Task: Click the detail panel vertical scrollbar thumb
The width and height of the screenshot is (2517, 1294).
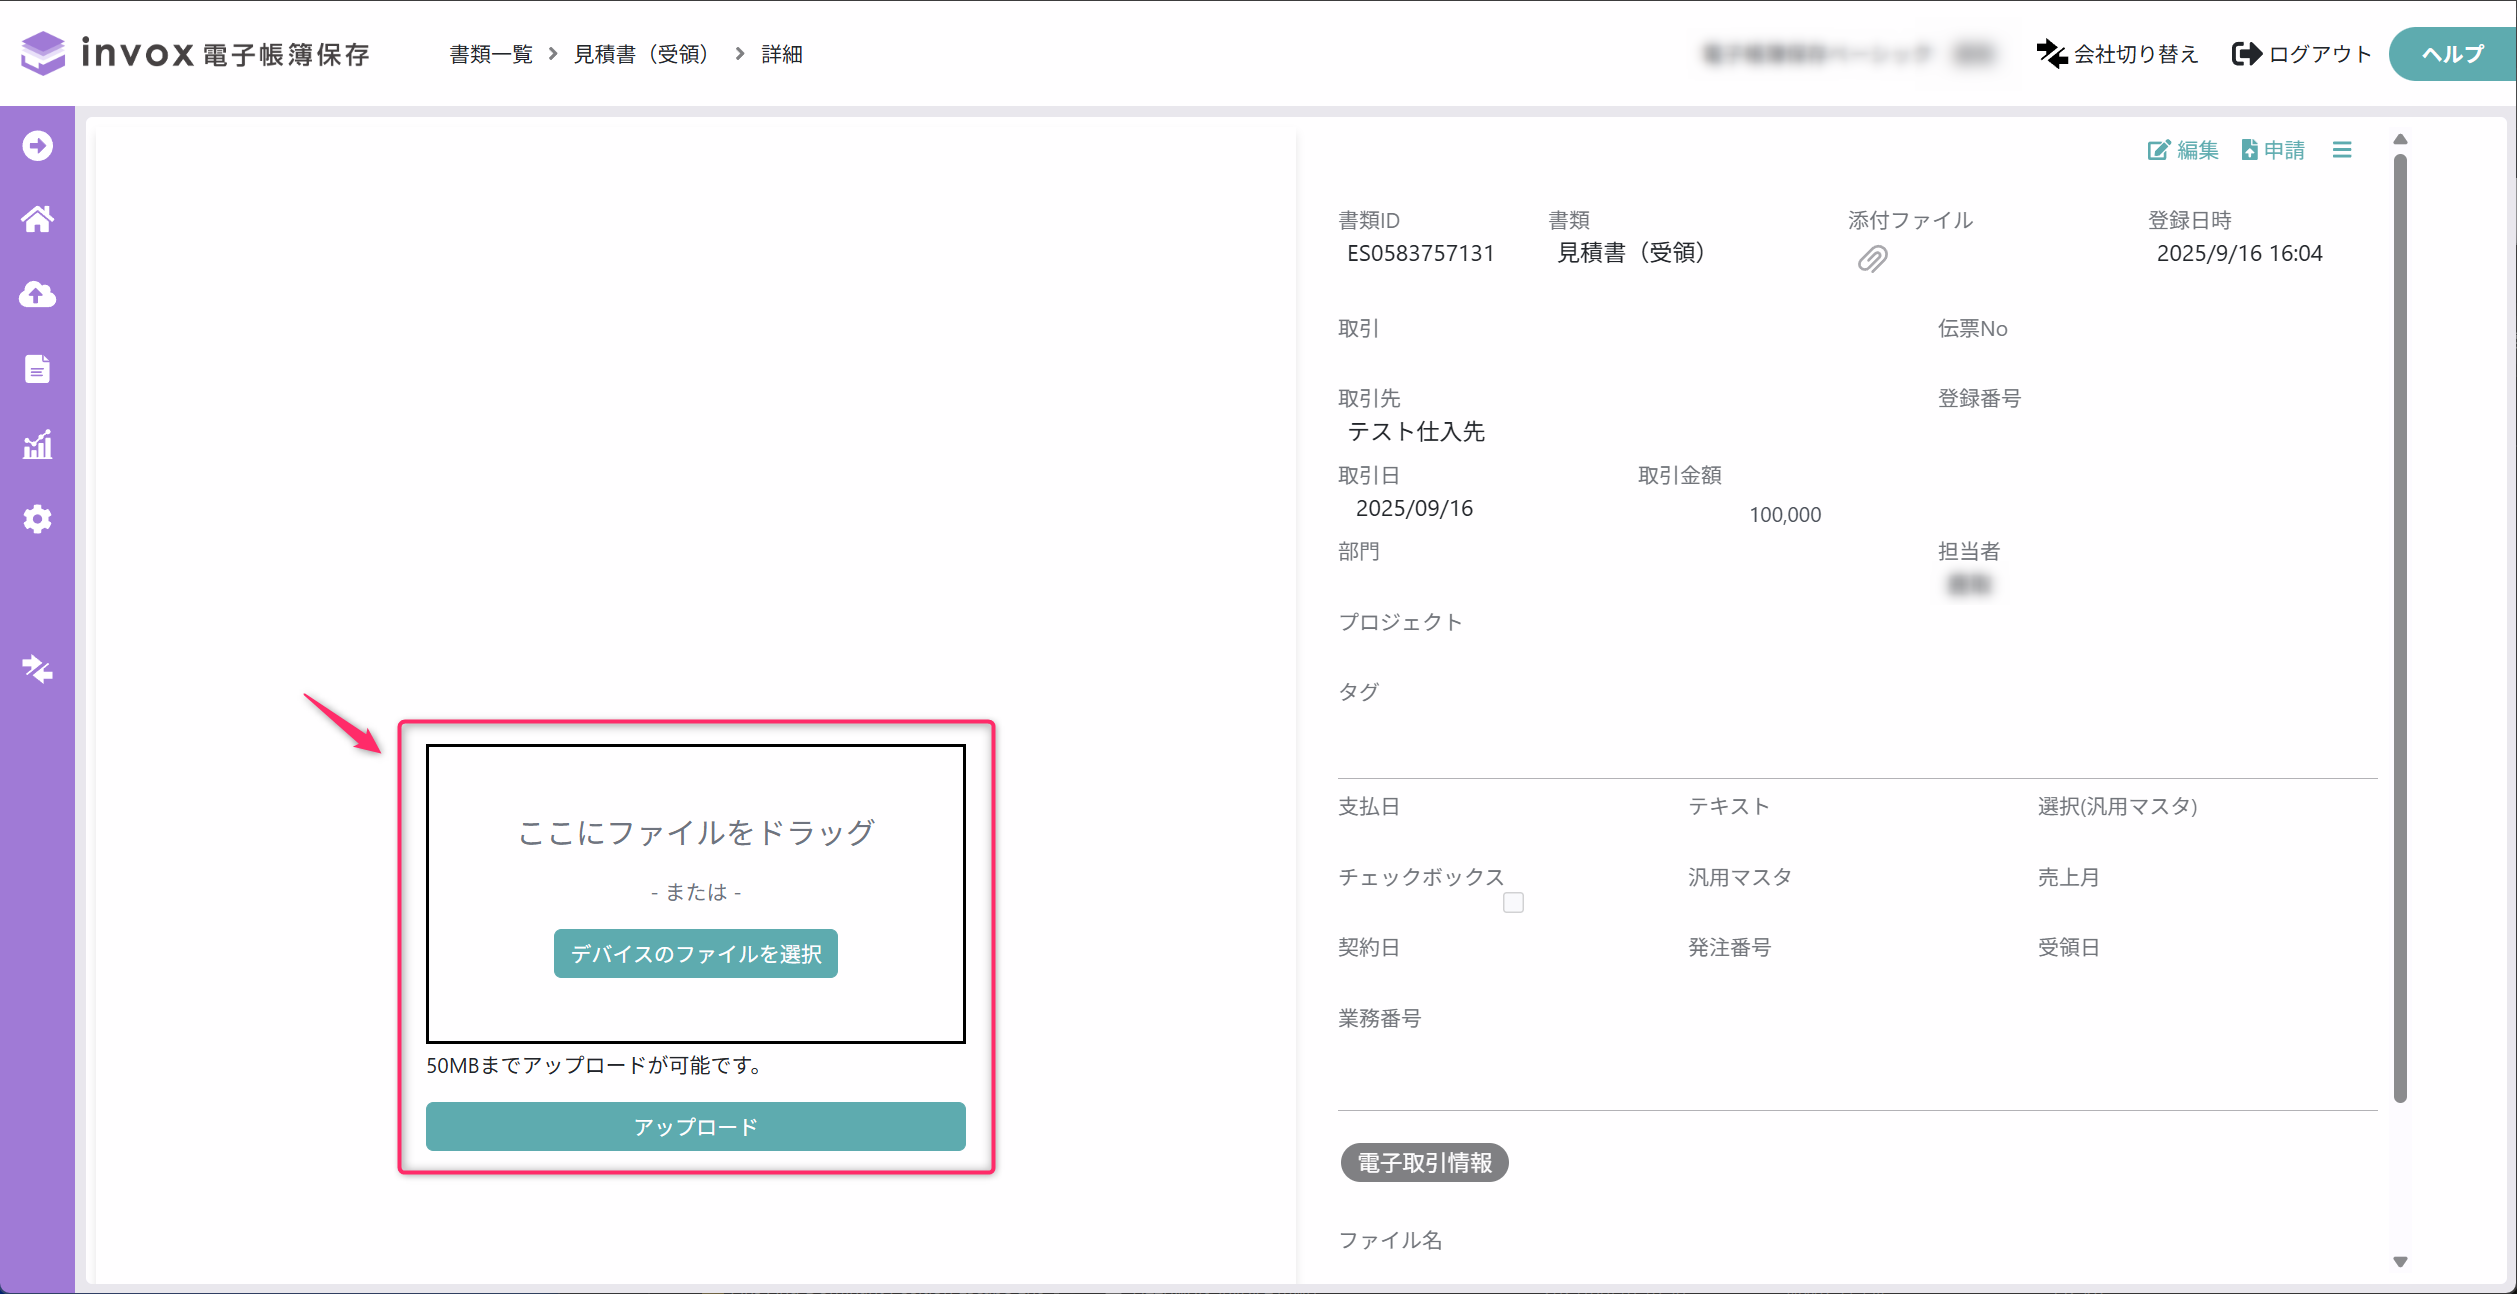Action: tap(2400, 628)
